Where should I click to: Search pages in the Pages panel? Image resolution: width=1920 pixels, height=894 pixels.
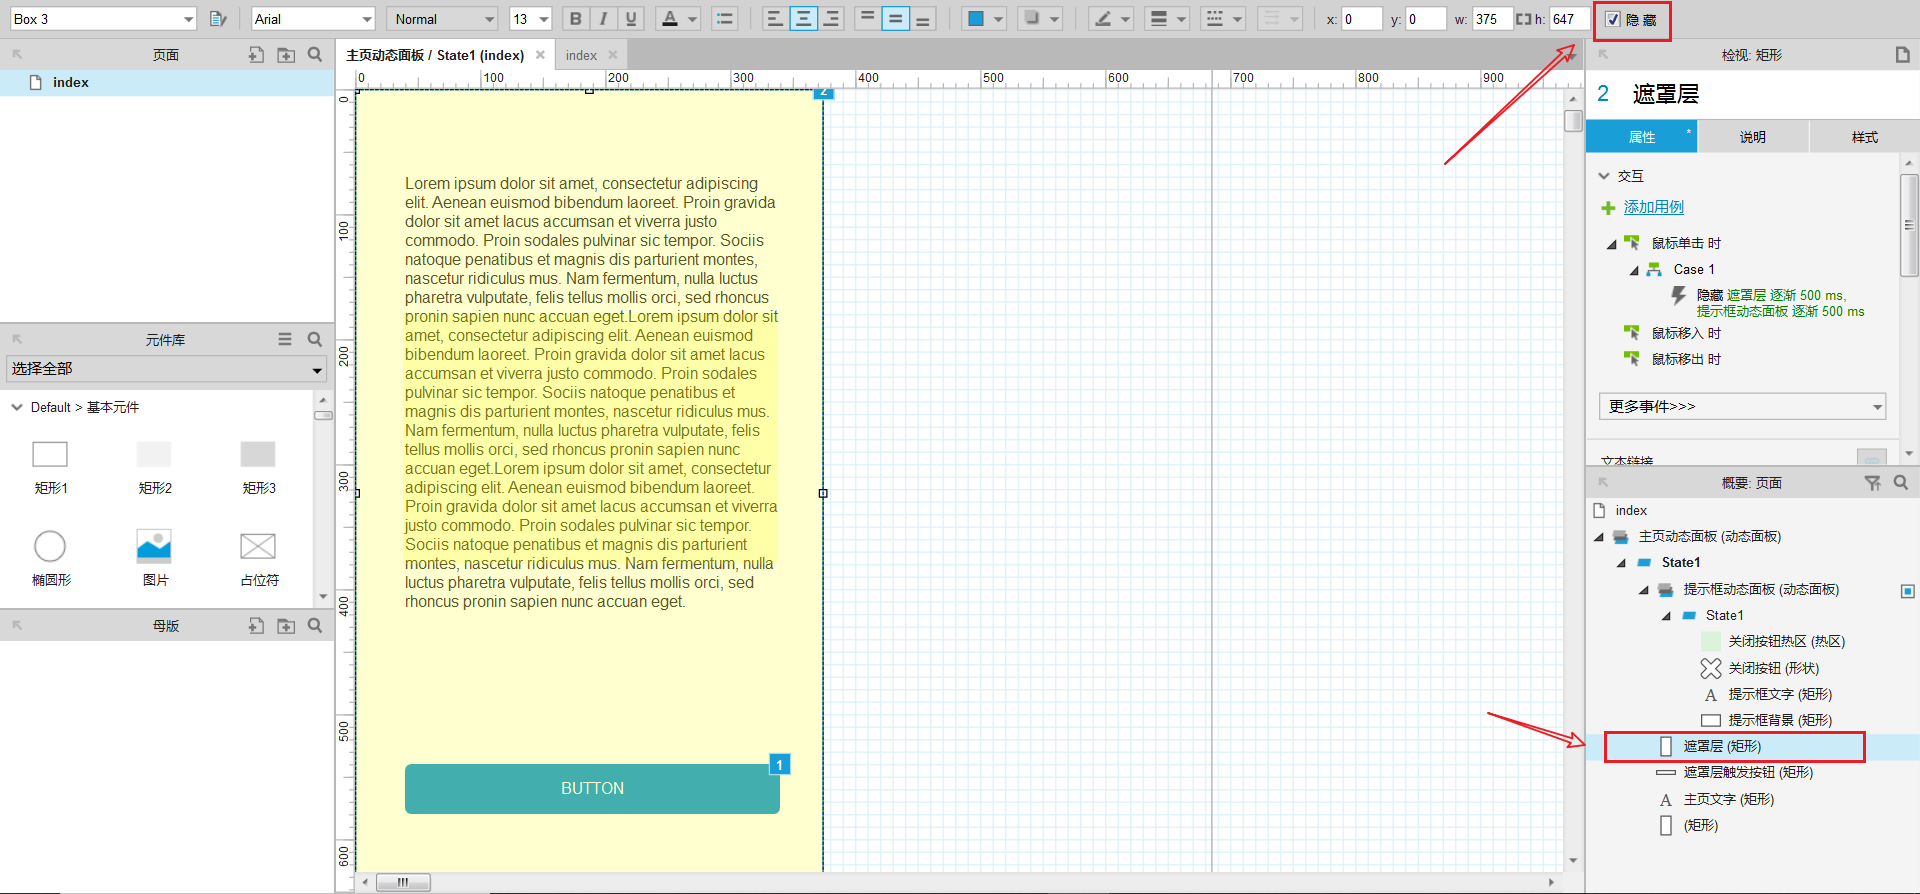tap(315, 55)
